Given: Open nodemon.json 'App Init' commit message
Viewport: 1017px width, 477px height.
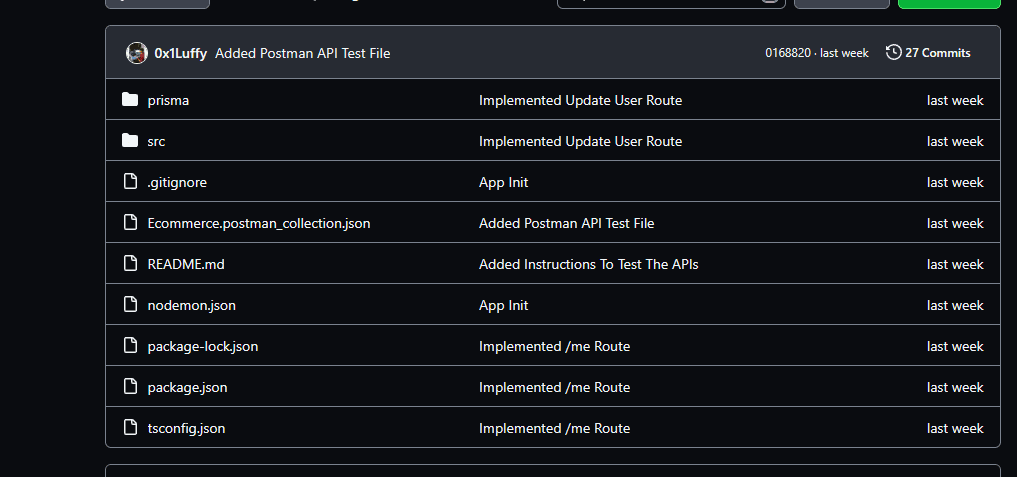Looking at the screenshot, I should [503, 305].
